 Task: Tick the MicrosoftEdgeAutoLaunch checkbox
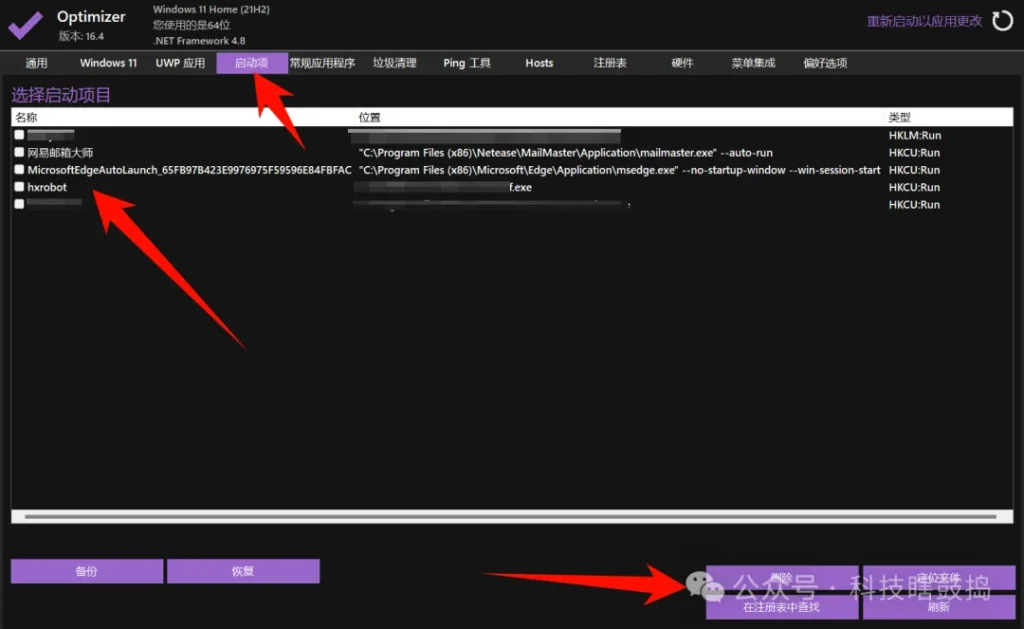(x=20, y=169)
